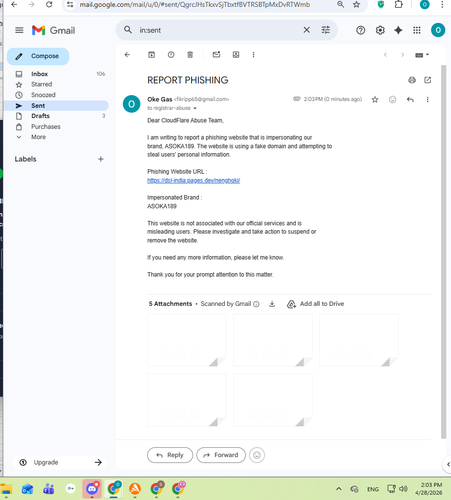Click the Gmail logo

[x=53, y=30]
